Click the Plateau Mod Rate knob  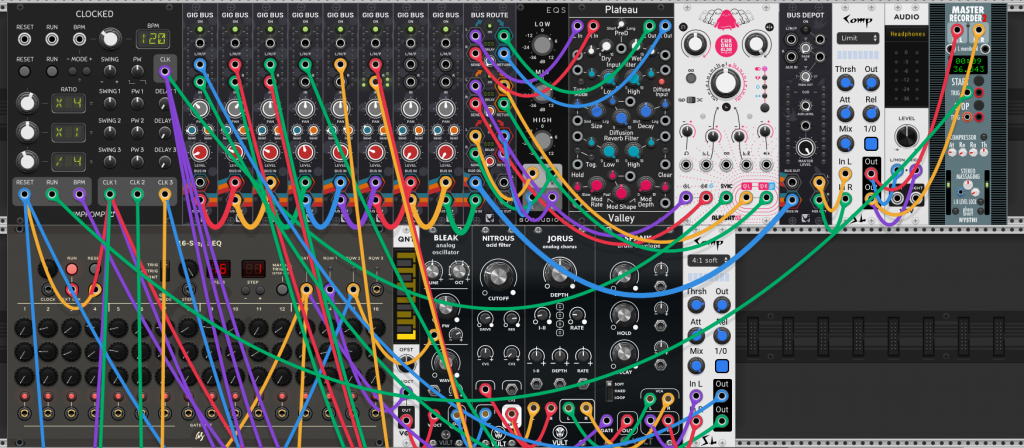coord(596,184)
